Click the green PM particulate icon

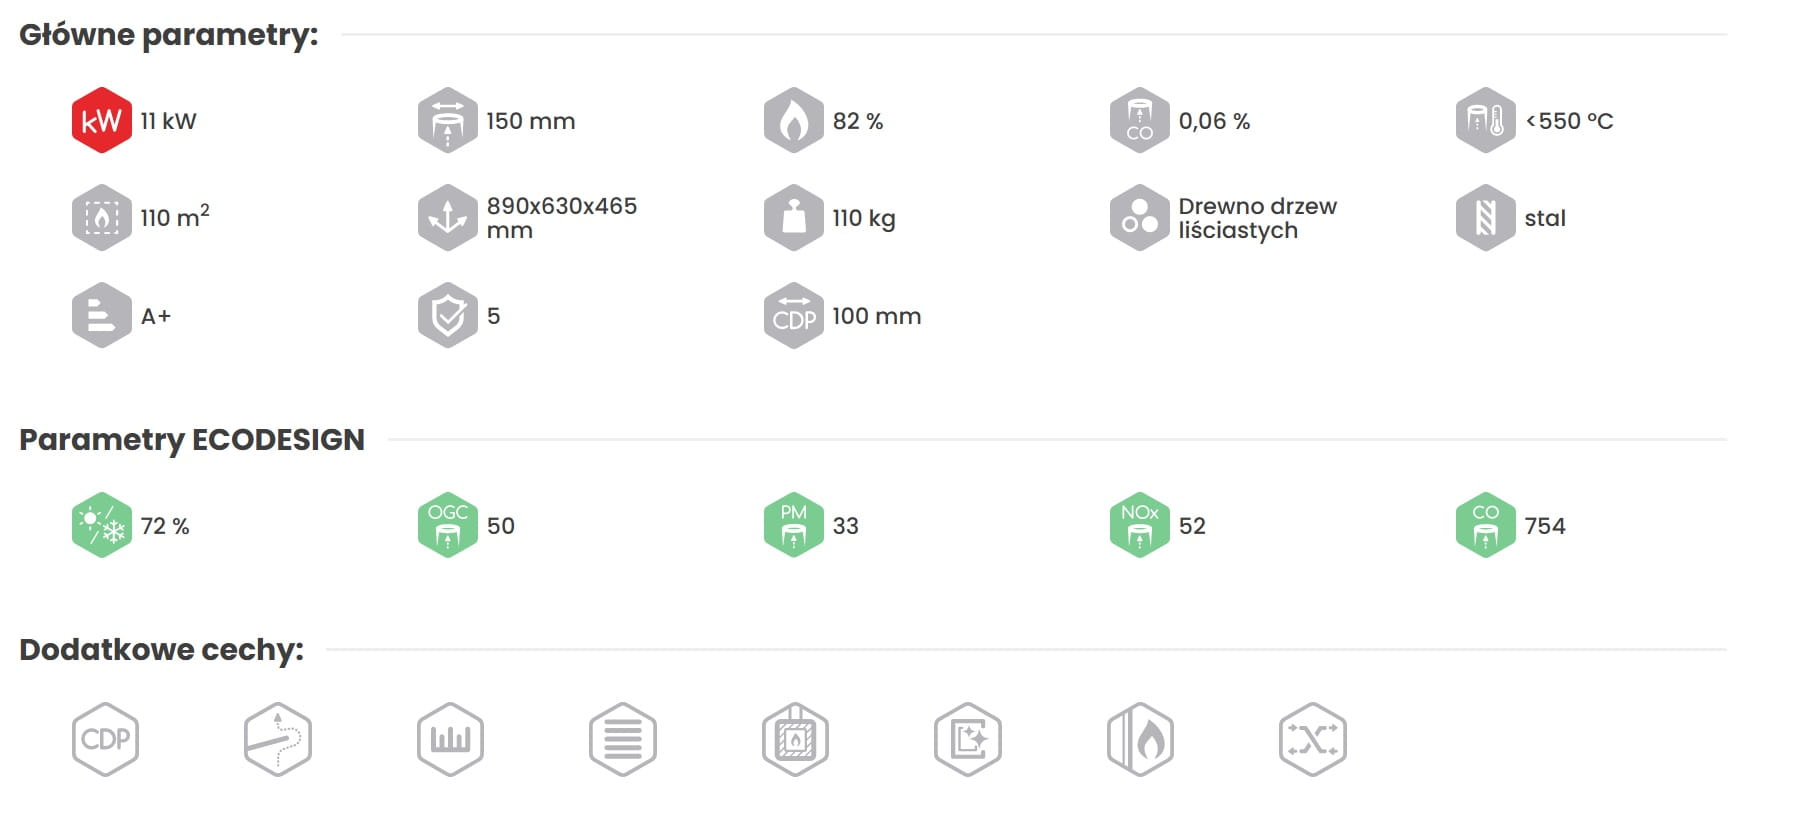click(793, 526)
